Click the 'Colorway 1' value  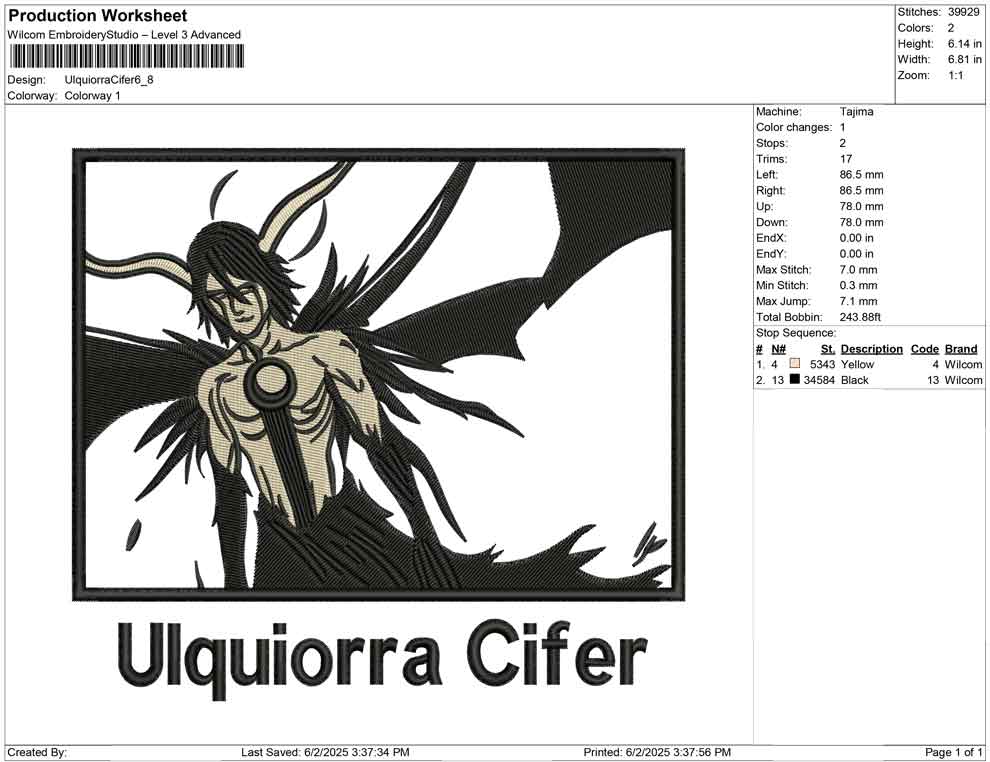pos(92,96)
